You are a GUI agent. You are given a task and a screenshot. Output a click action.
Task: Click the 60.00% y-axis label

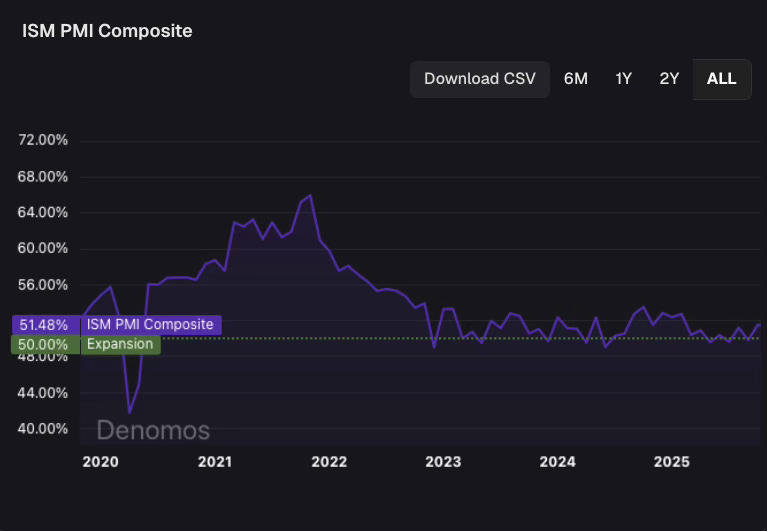point(43,248)
